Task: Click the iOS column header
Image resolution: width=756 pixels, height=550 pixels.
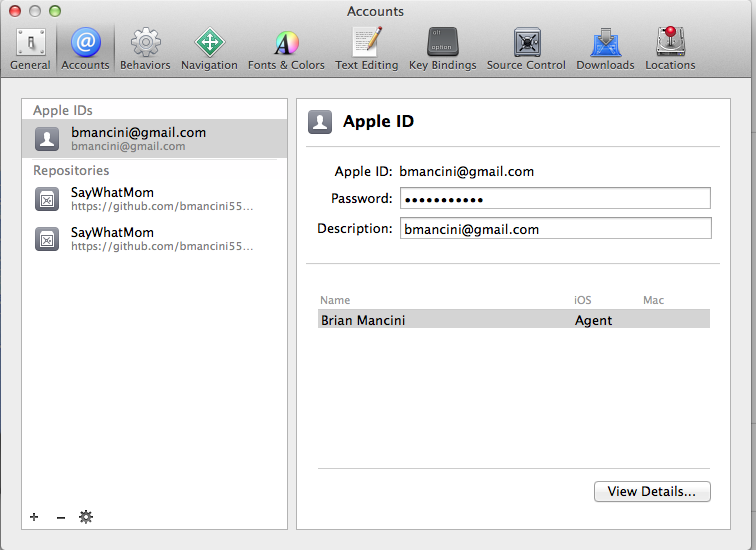Action: pos(582,300)
